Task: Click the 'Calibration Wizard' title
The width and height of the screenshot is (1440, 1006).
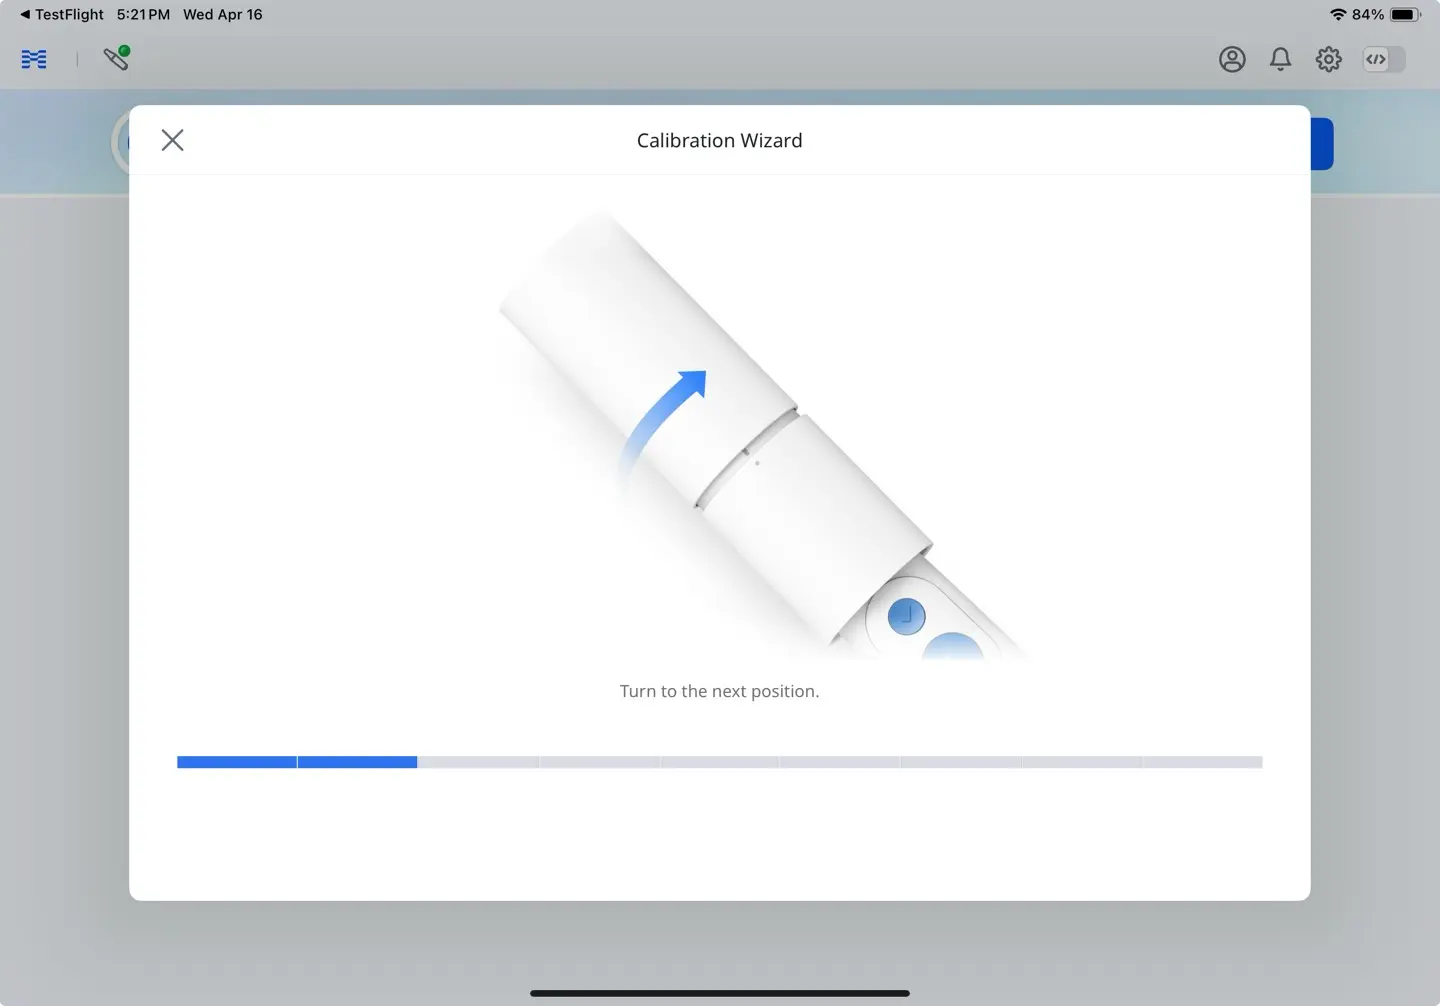Action: [x=719, y=140]
